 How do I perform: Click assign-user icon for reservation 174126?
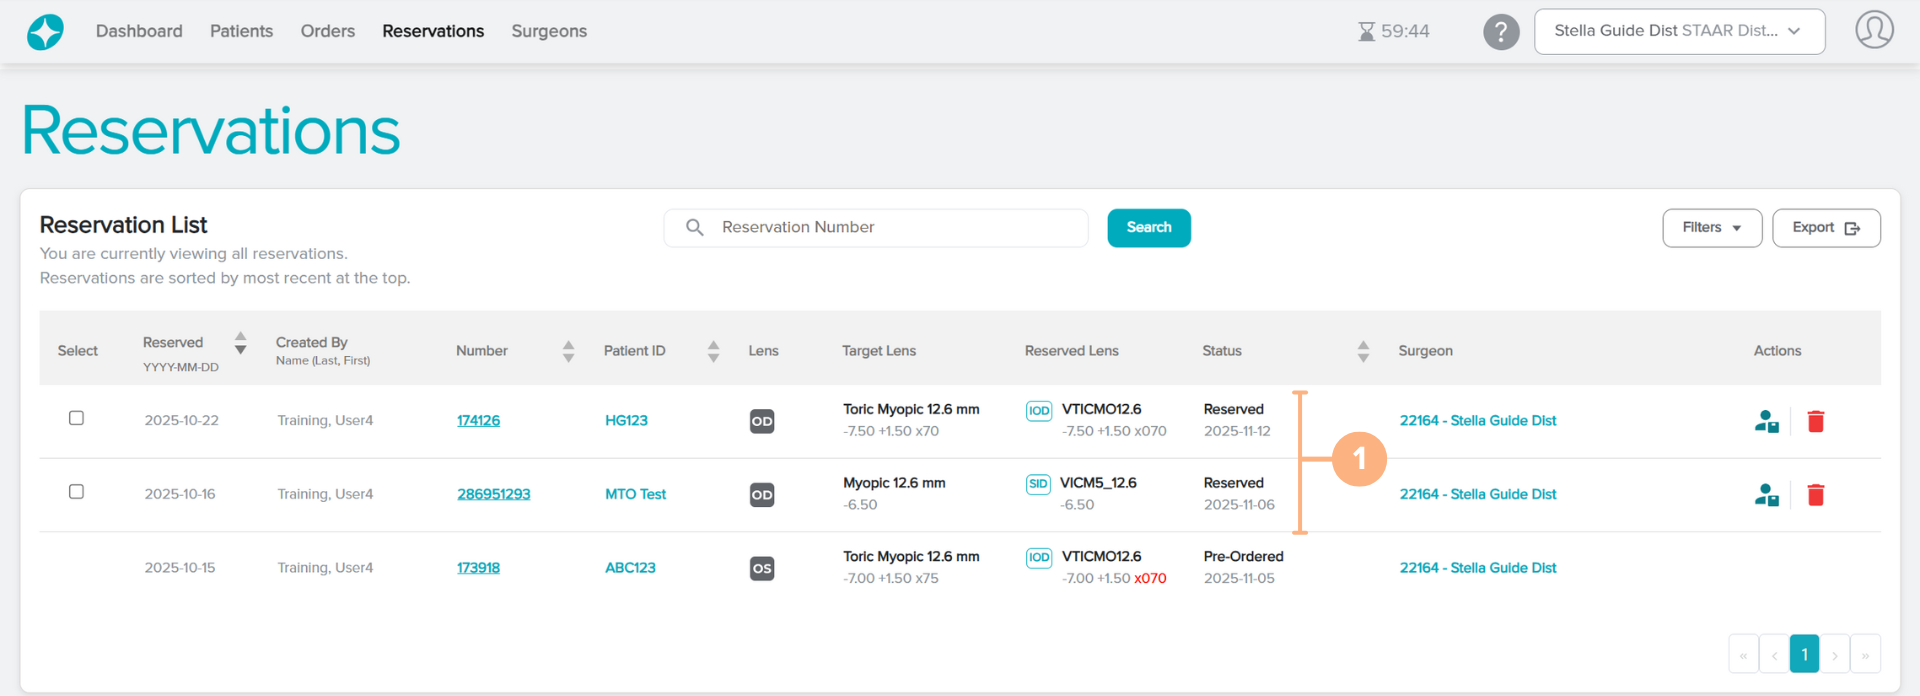(1766, 421)
